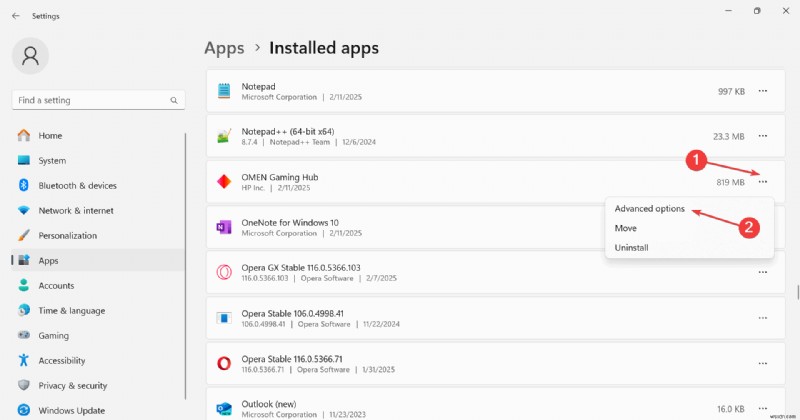Screen dimensions: 800x420
Task: Open System settings in the sidebar
Action: pyautogui.click(x=98, y=161)
